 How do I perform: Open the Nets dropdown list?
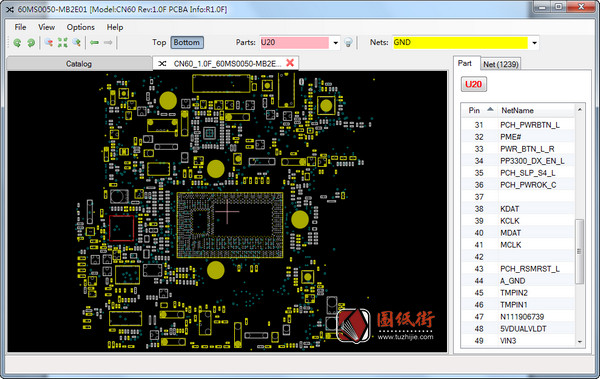pos(534,42)
